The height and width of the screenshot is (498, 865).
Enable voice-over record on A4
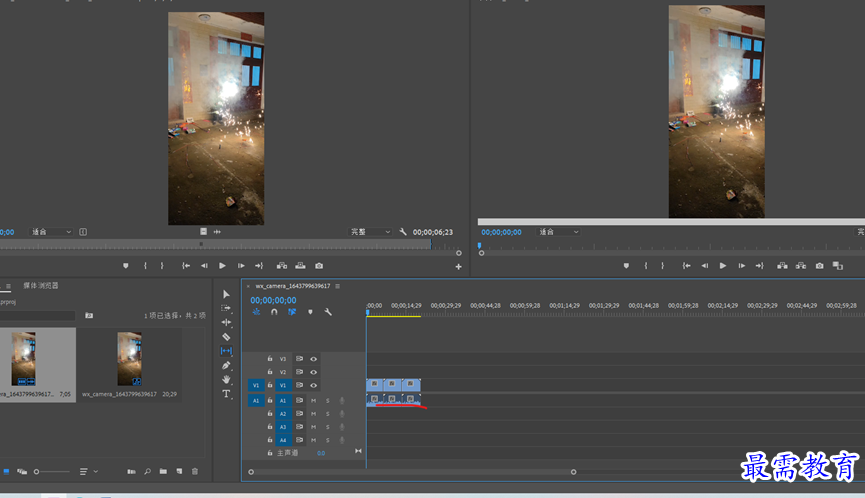342,440
